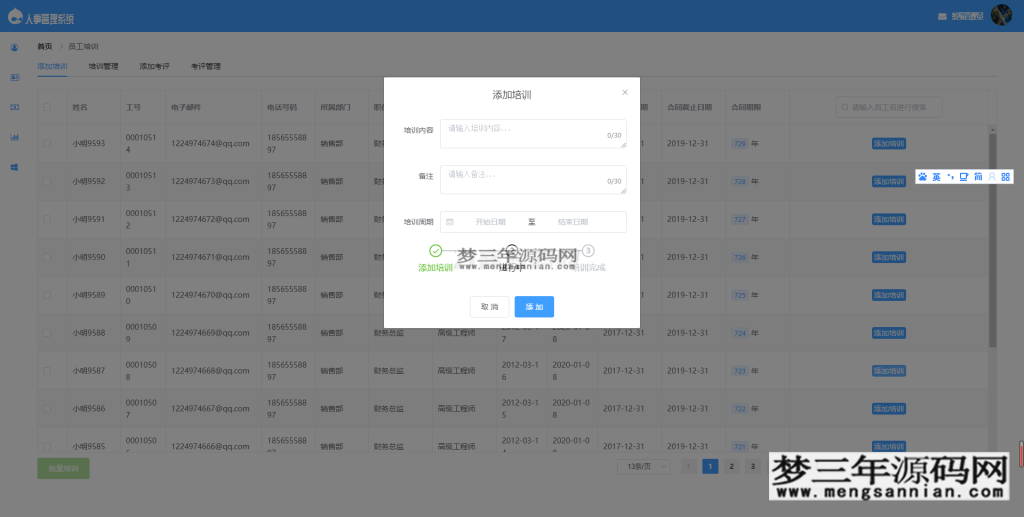Screen dimensions: 1024x517
Task: Check the box for 小明9588
Action: pos(47,333)
